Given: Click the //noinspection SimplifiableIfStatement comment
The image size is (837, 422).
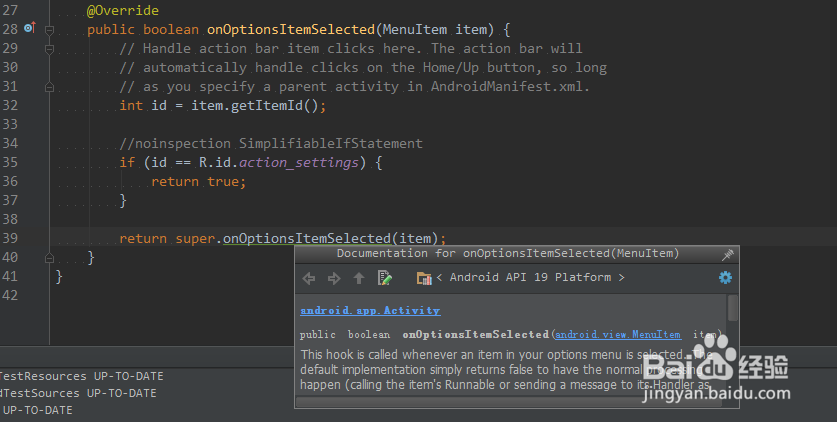Looking at the screenshot, I should (x=271, y=144).
